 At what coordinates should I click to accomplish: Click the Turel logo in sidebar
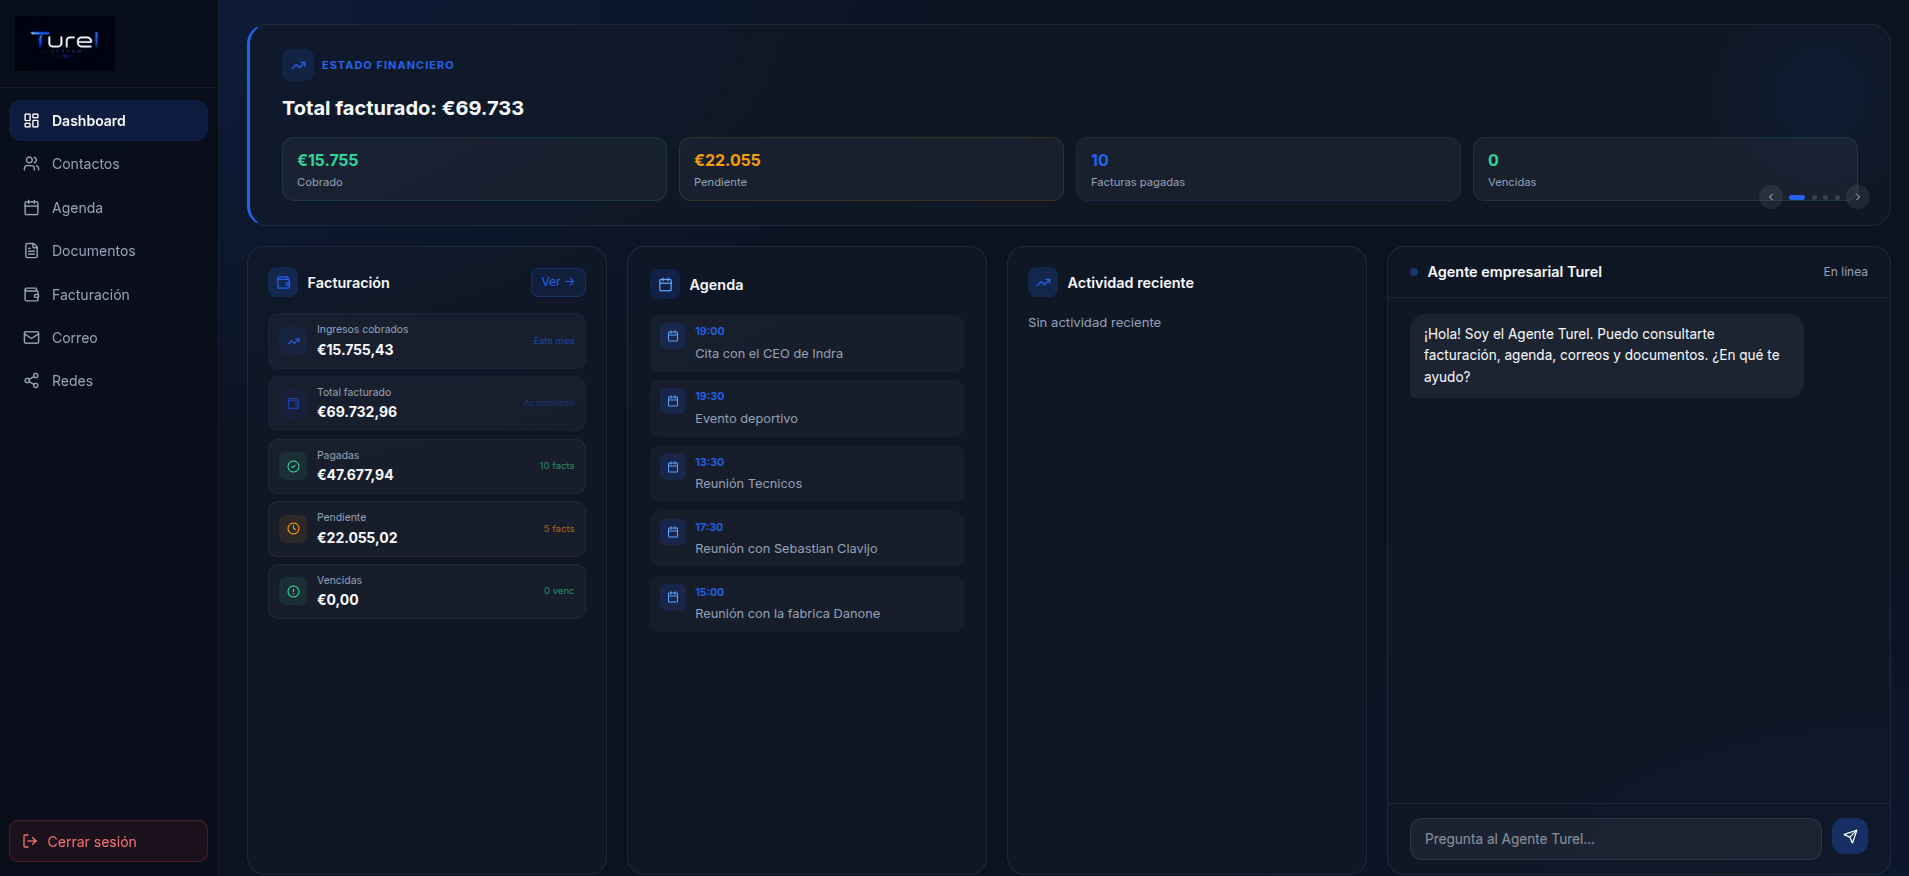click(65, 43)
